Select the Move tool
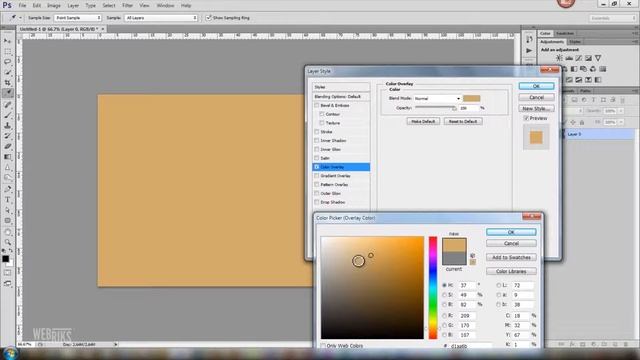Screen dimensions: 640x360 7,41
